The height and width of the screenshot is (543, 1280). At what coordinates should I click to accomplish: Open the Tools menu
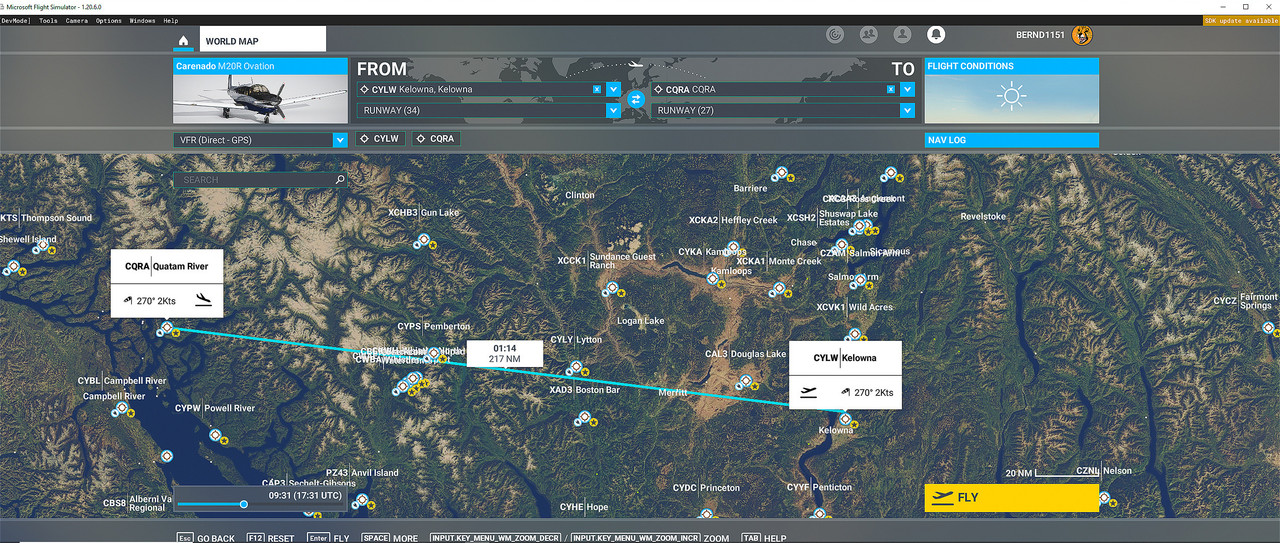(x=48, y=20)
